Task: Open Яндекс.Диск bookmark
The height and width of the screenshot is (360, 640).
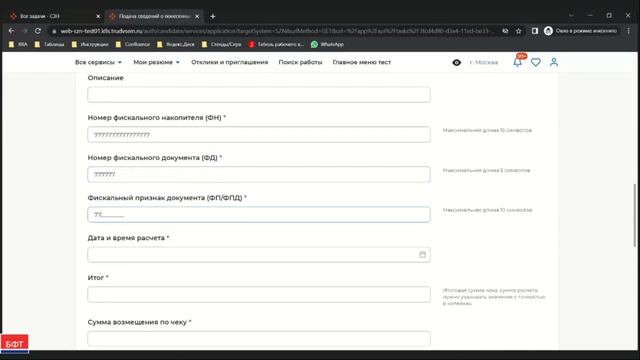Action: 176,44
